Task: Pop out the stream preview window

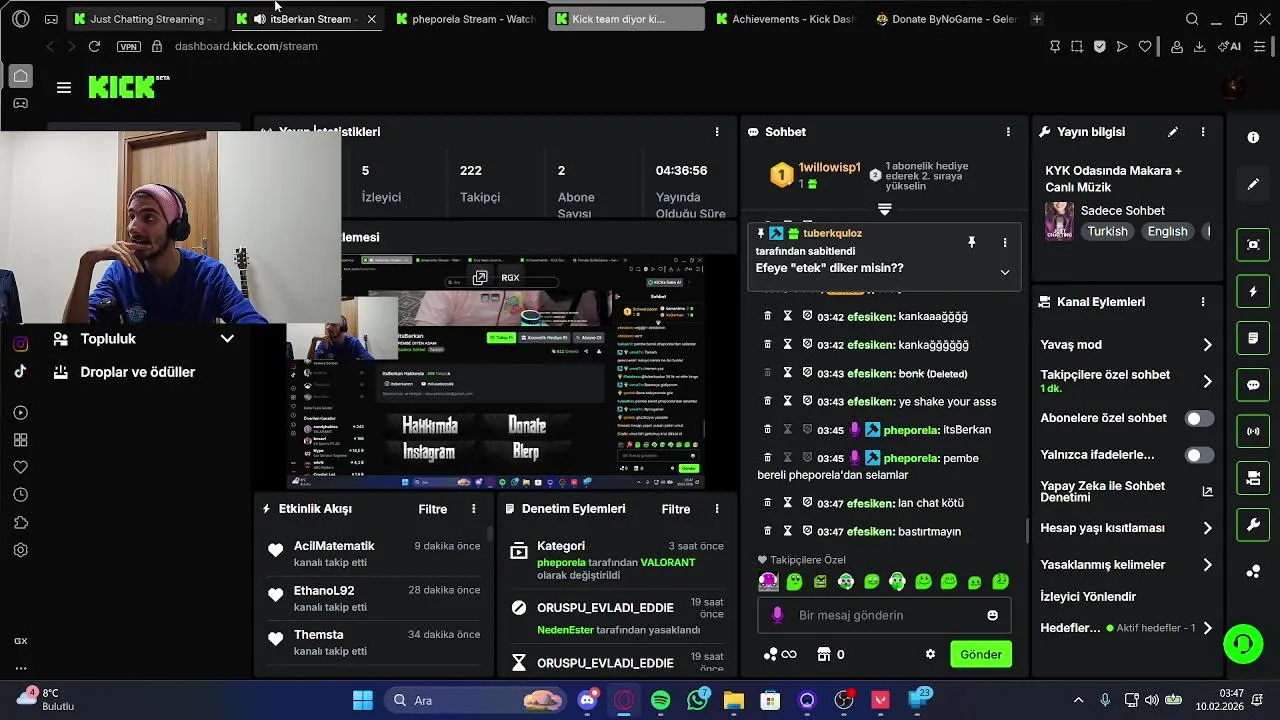Action: 480,277
